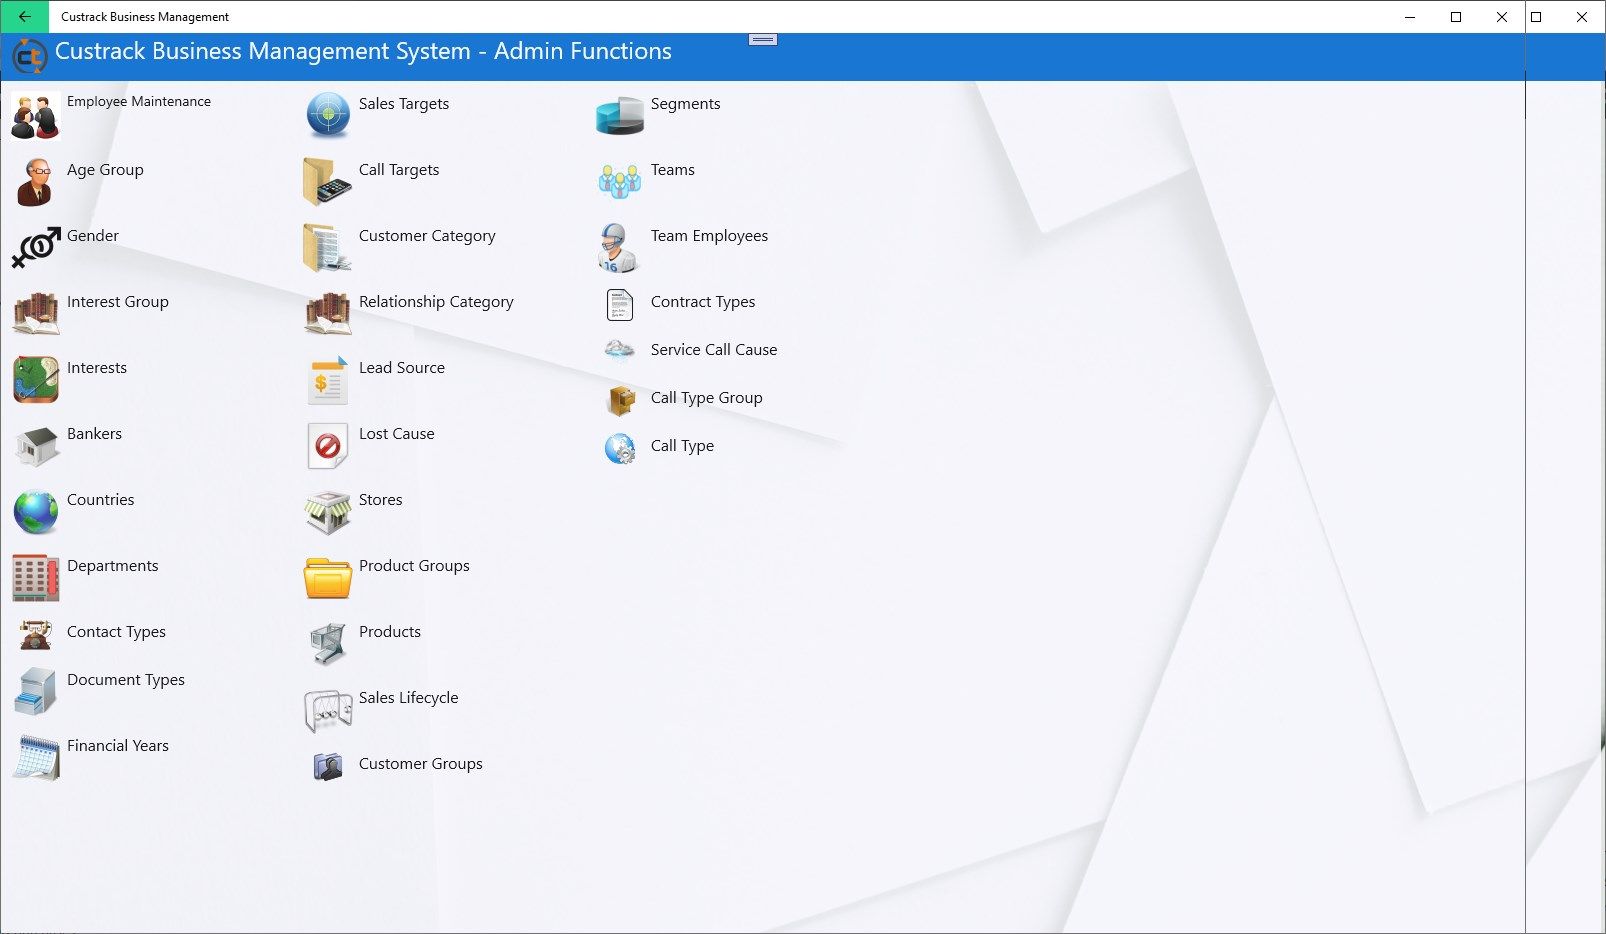Screen dimensions: 1606x934
Task: Click the Lost Cause prohibited icon
Action: pyautogui.click(x=328, y=446)
